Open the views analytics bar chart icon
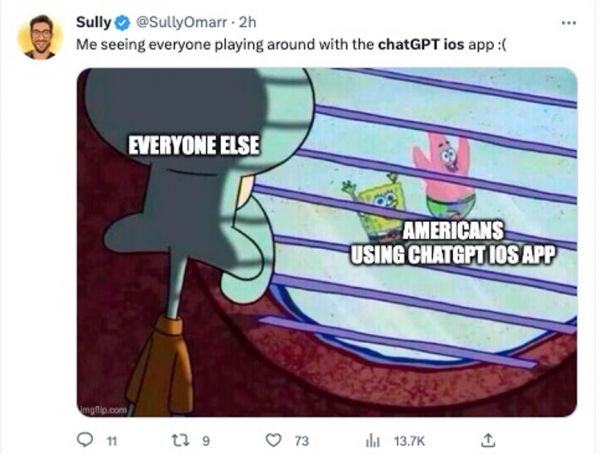600x455 pixels. pos(373,441)
